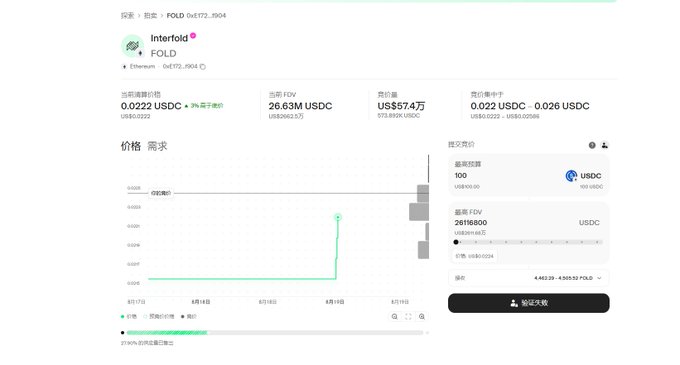Image resolution: width=680 pixels, height=365 pixels.
Task: Toggle the green 价格 legend series
Action: (x=129, y=316)
